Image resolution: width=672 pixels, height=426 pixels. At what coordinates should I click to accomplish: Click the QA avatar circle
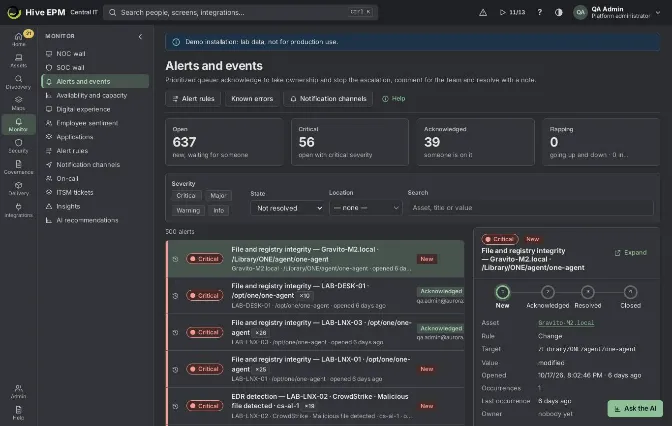coord(580,12)
